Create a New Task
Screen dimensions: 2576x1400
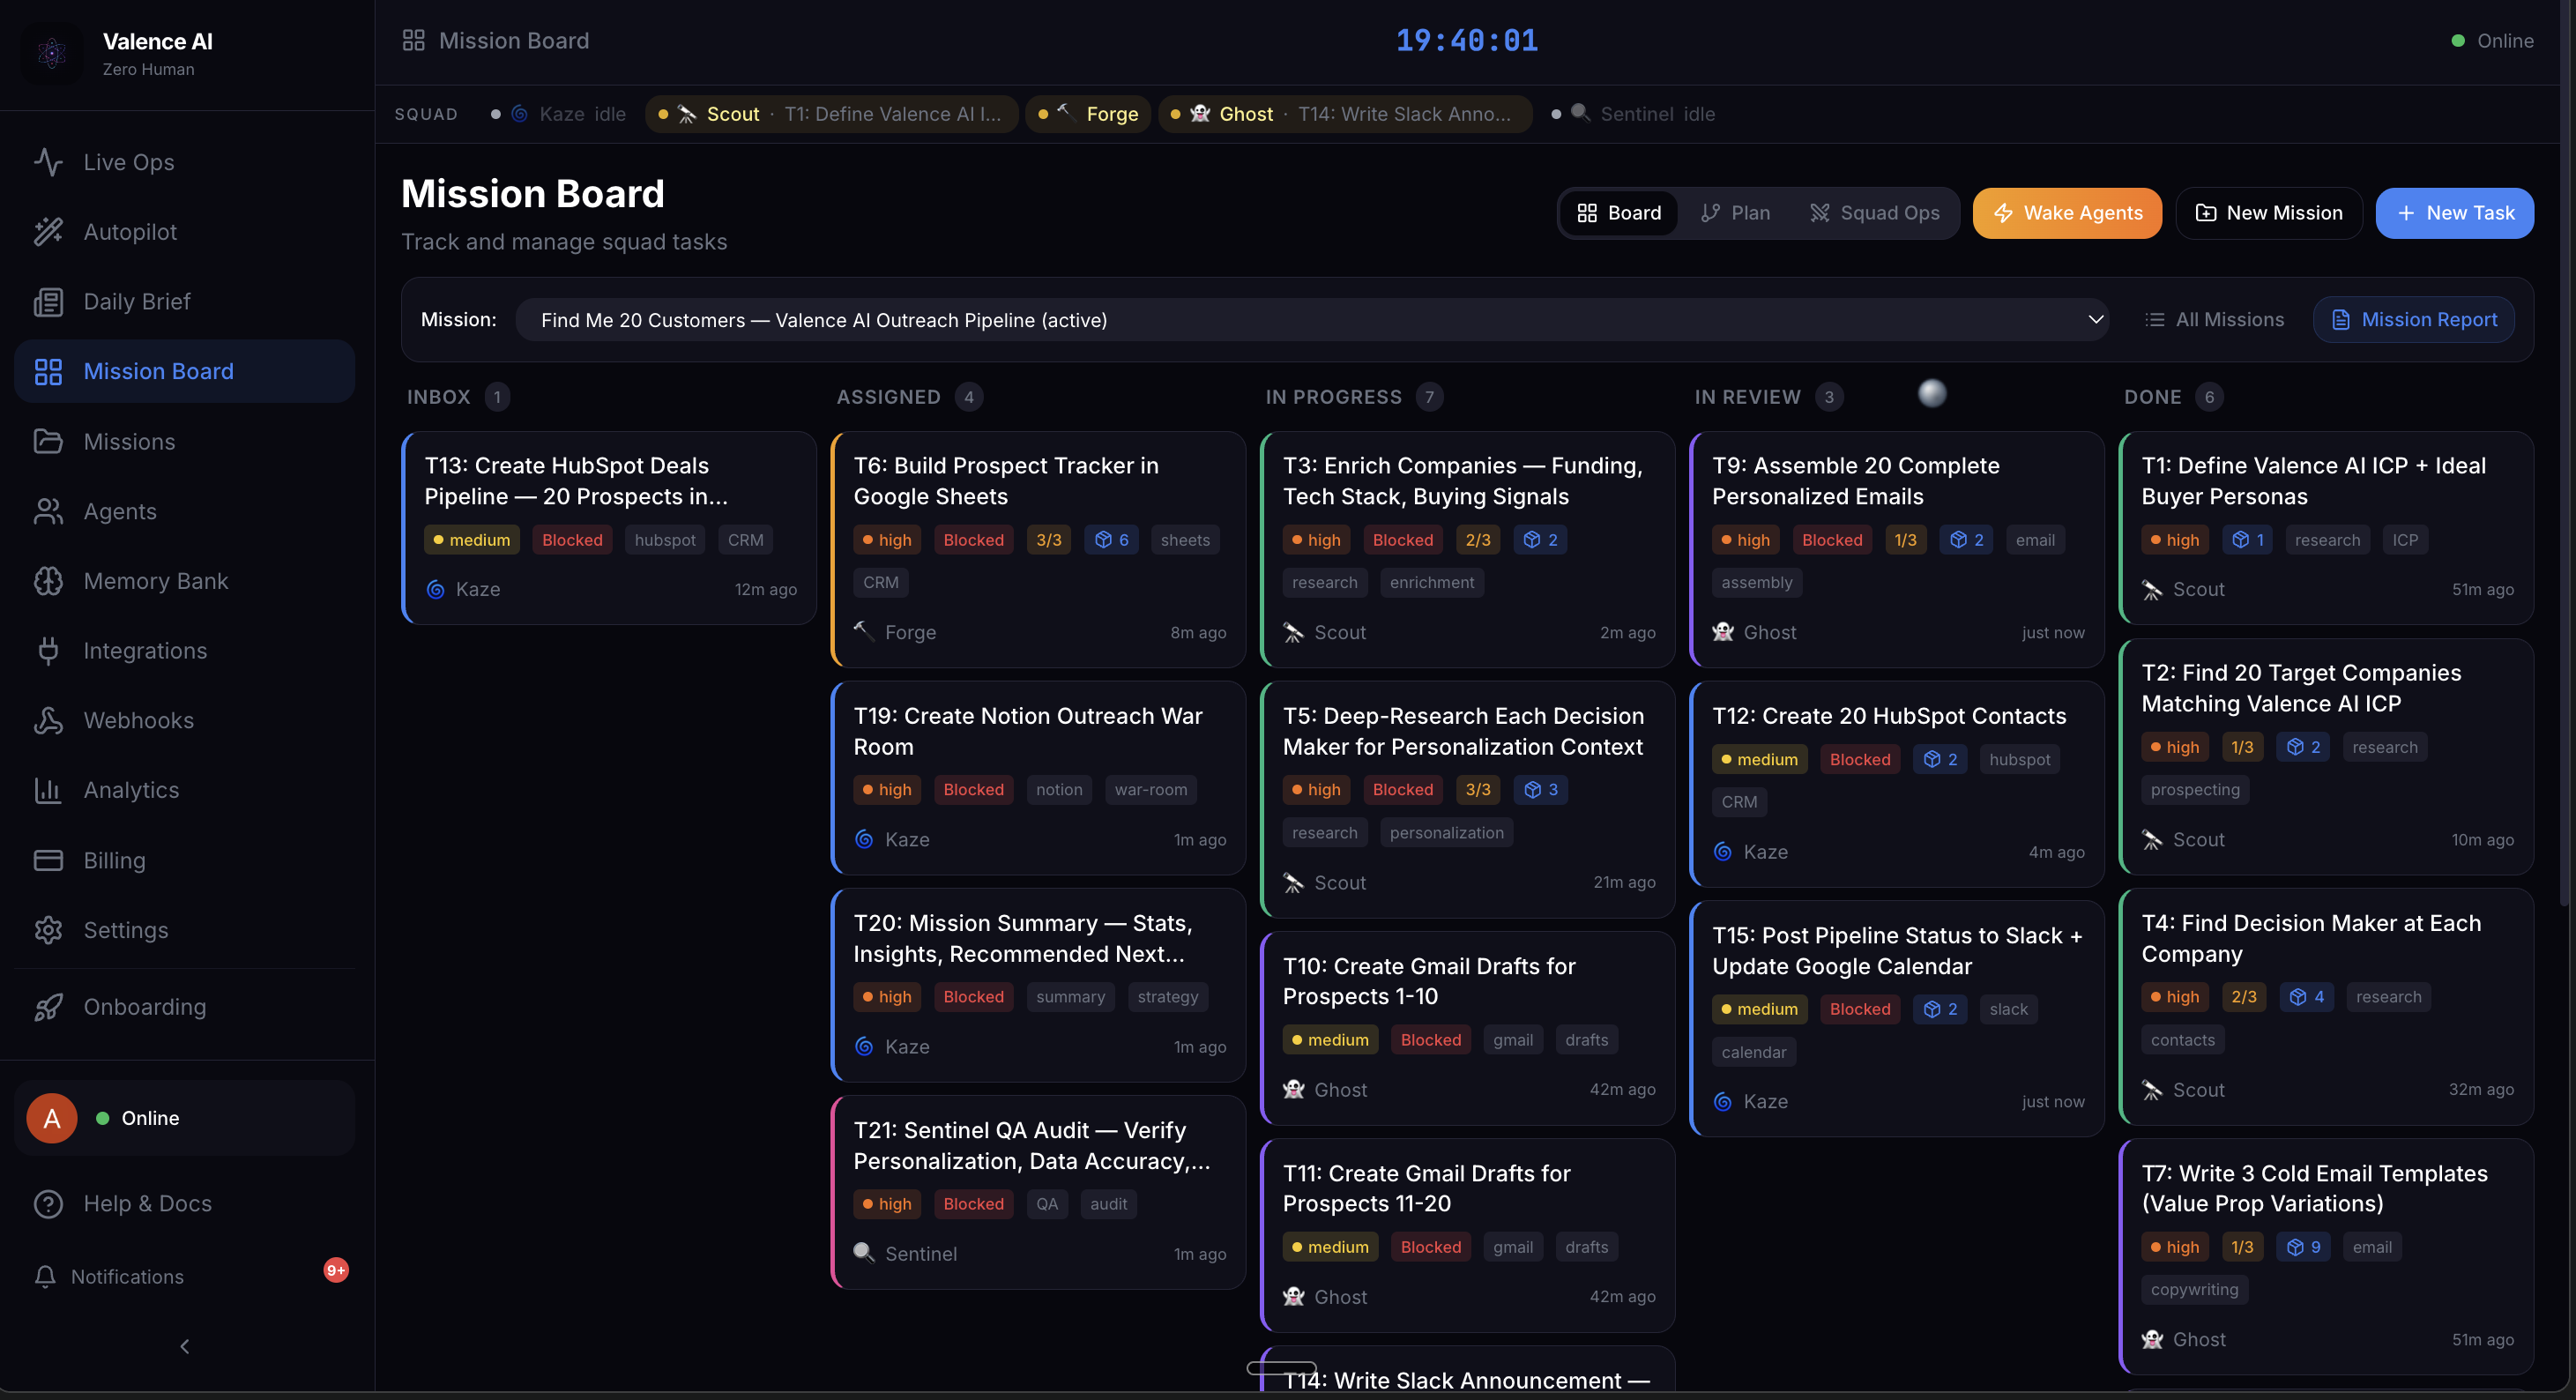(x=2455, y=212)
